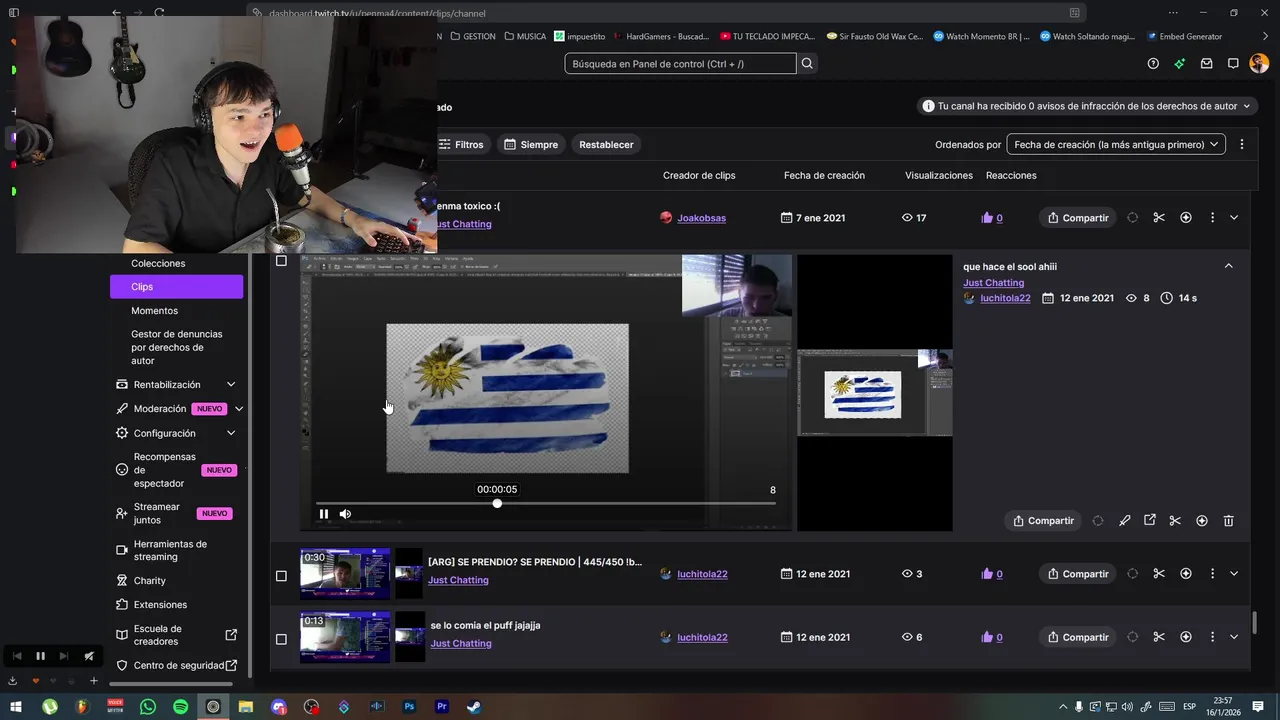Open the clips table kebab menu near sort

(1242, 144)
